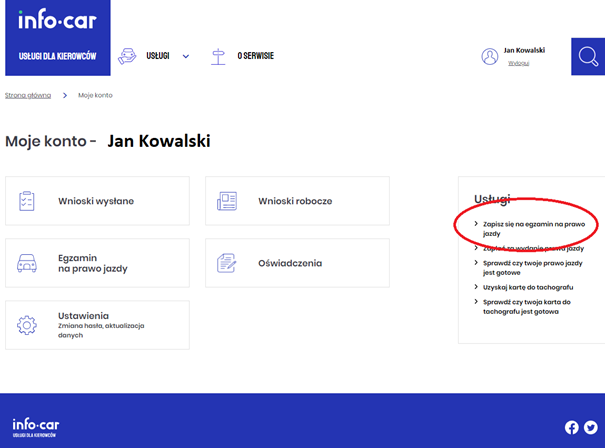The height and width of the screenshot is (448, 605).
Task: Open the Usługi menu item
Action: (x=157, y=56)
